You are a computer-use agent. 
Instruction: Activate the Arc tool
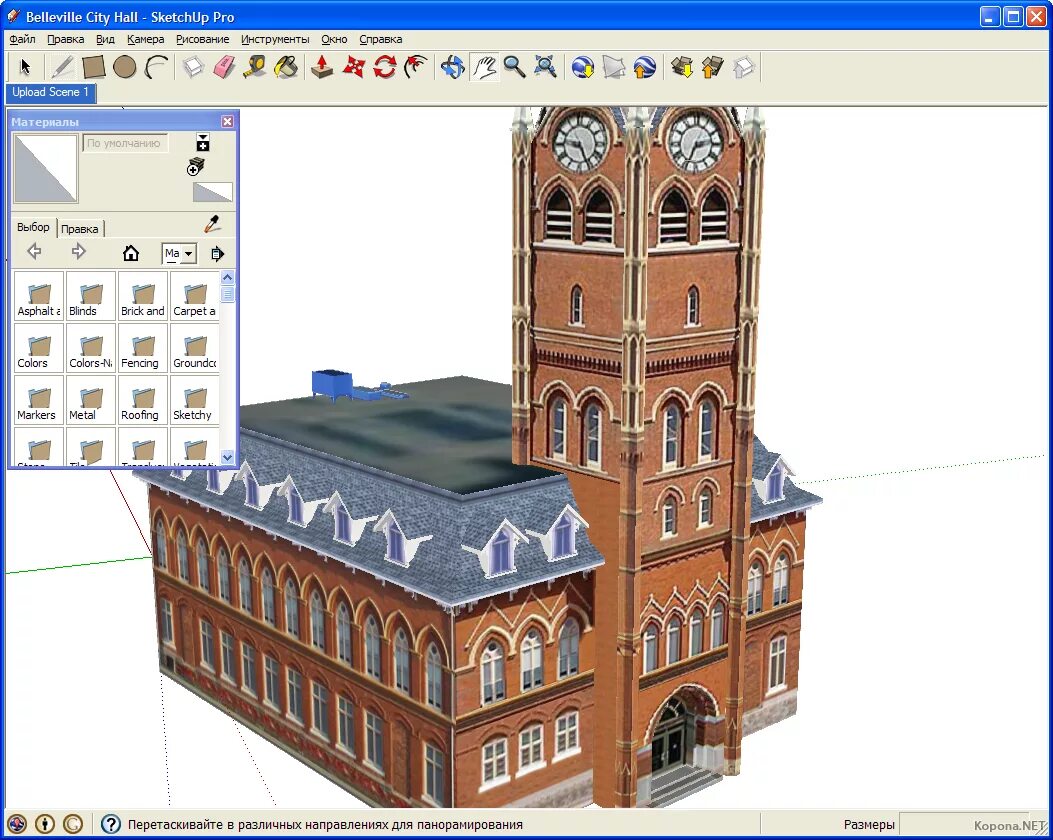156,67
